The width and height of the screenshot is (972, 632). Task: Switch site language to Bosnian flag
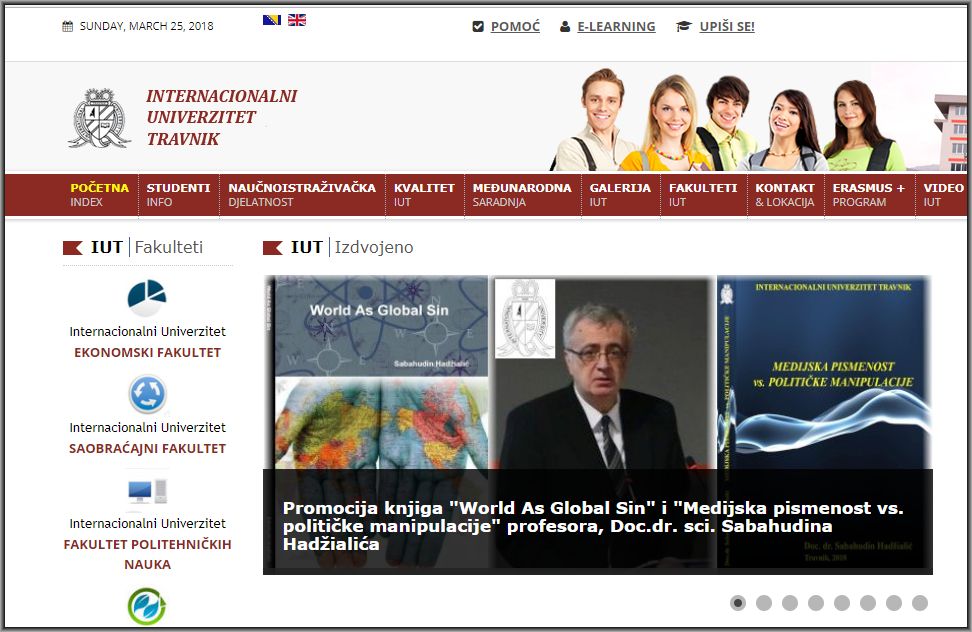tap(272, 20)
